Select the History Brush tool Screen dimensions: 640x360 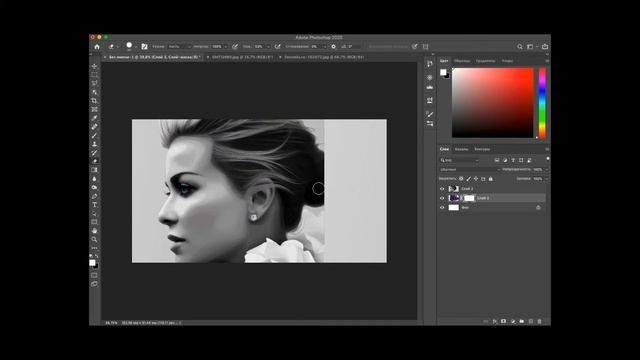(94, 153)
